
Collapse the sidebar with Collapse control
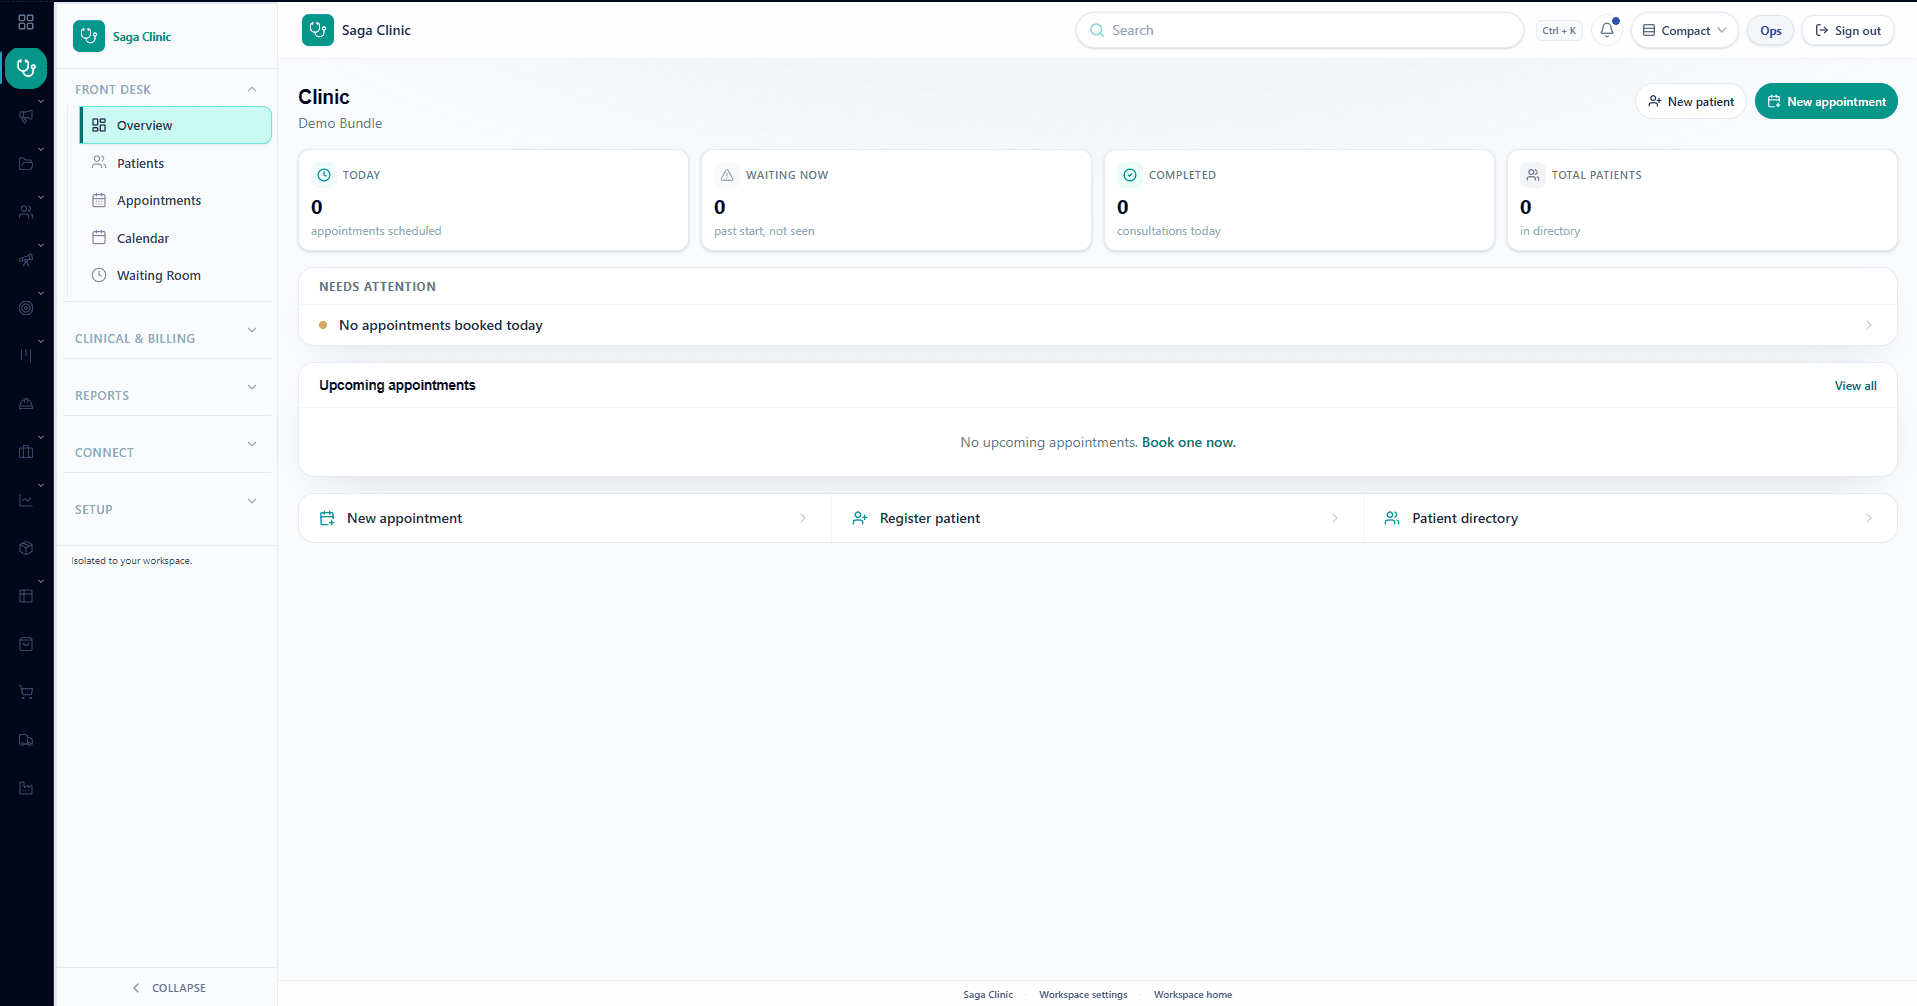pos(168,988)
